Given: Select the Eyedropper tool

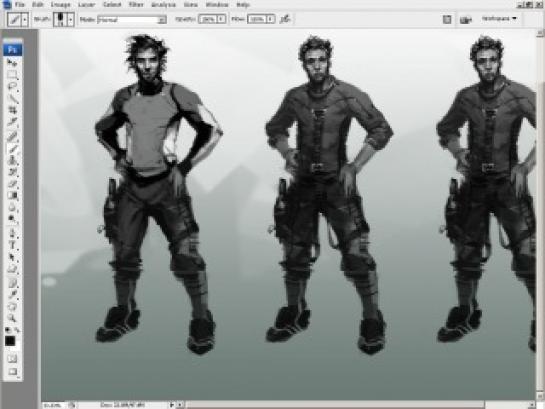Looking at the screenshot, I should pyautogui.click(x=12, y=295).
